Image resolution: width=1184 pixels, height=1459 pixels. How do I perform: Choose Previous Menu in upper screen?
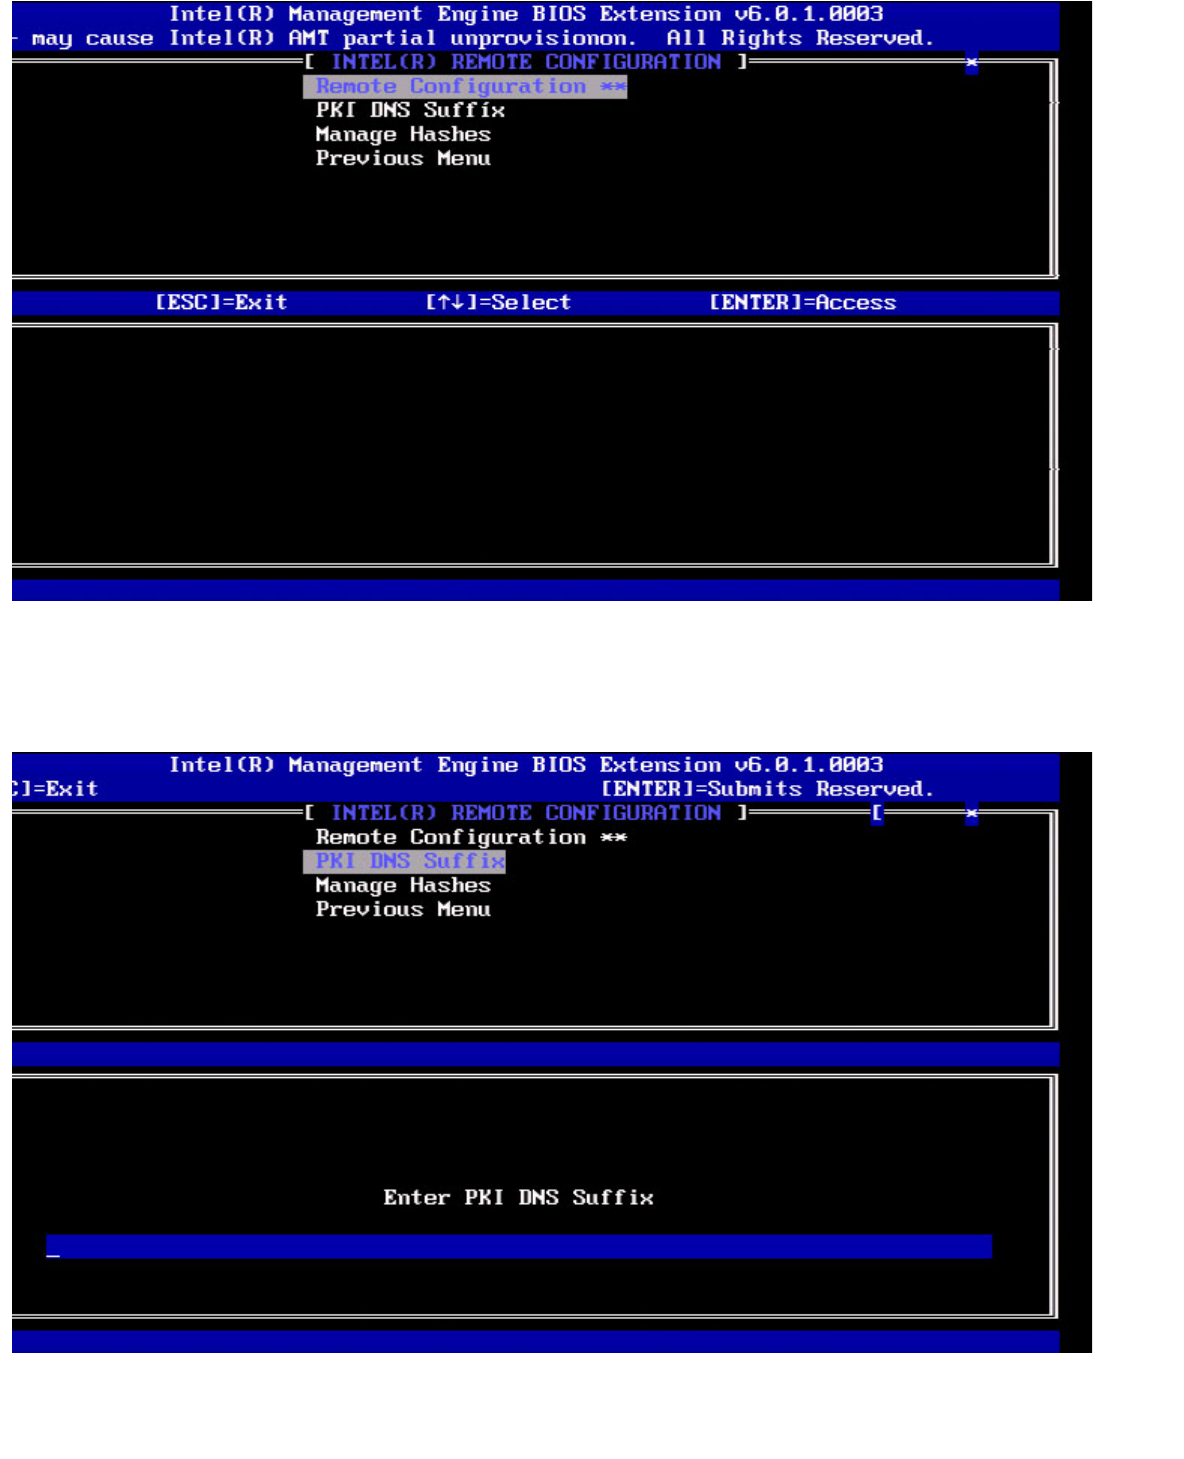coord(403,158)
